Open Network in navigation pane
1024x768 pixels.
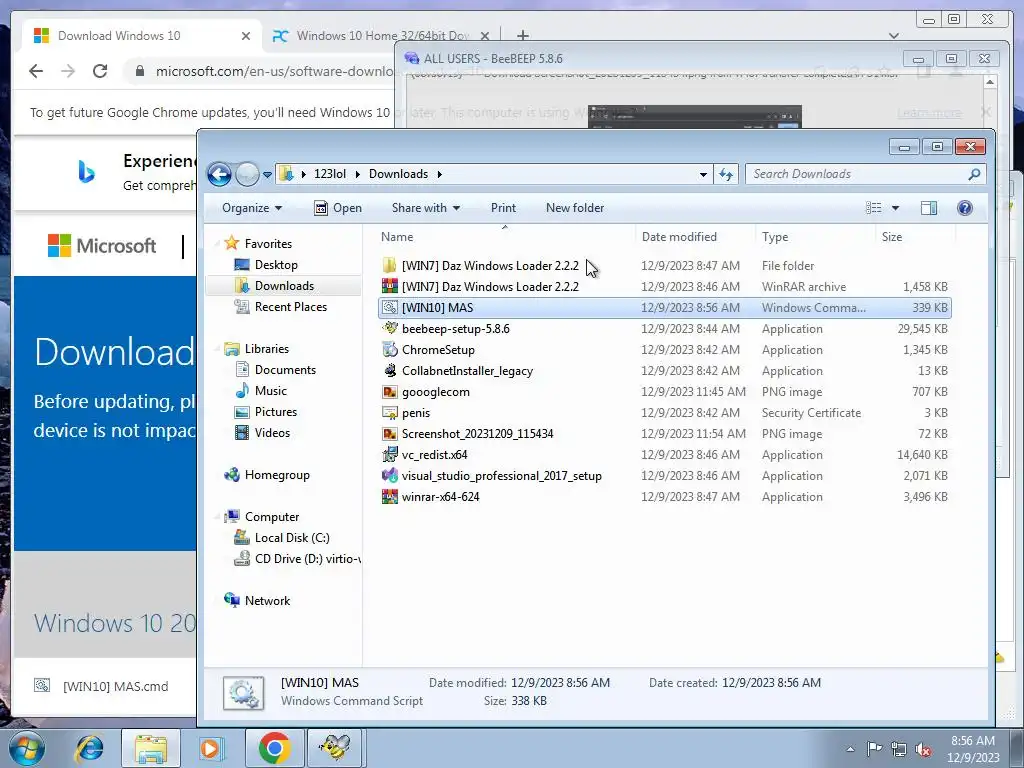pyautogui.click(x=257, y=601)
